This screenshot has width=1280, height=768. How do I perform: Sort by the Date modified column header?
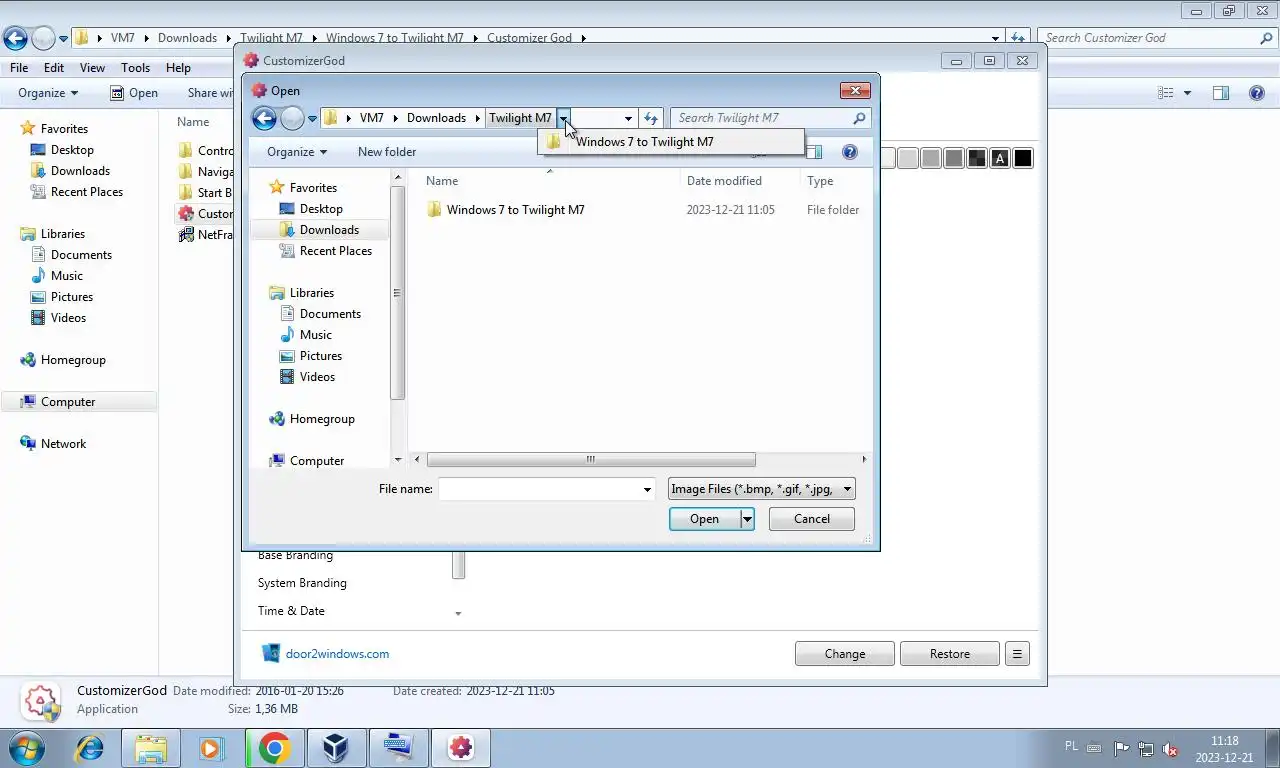(724, 181)
